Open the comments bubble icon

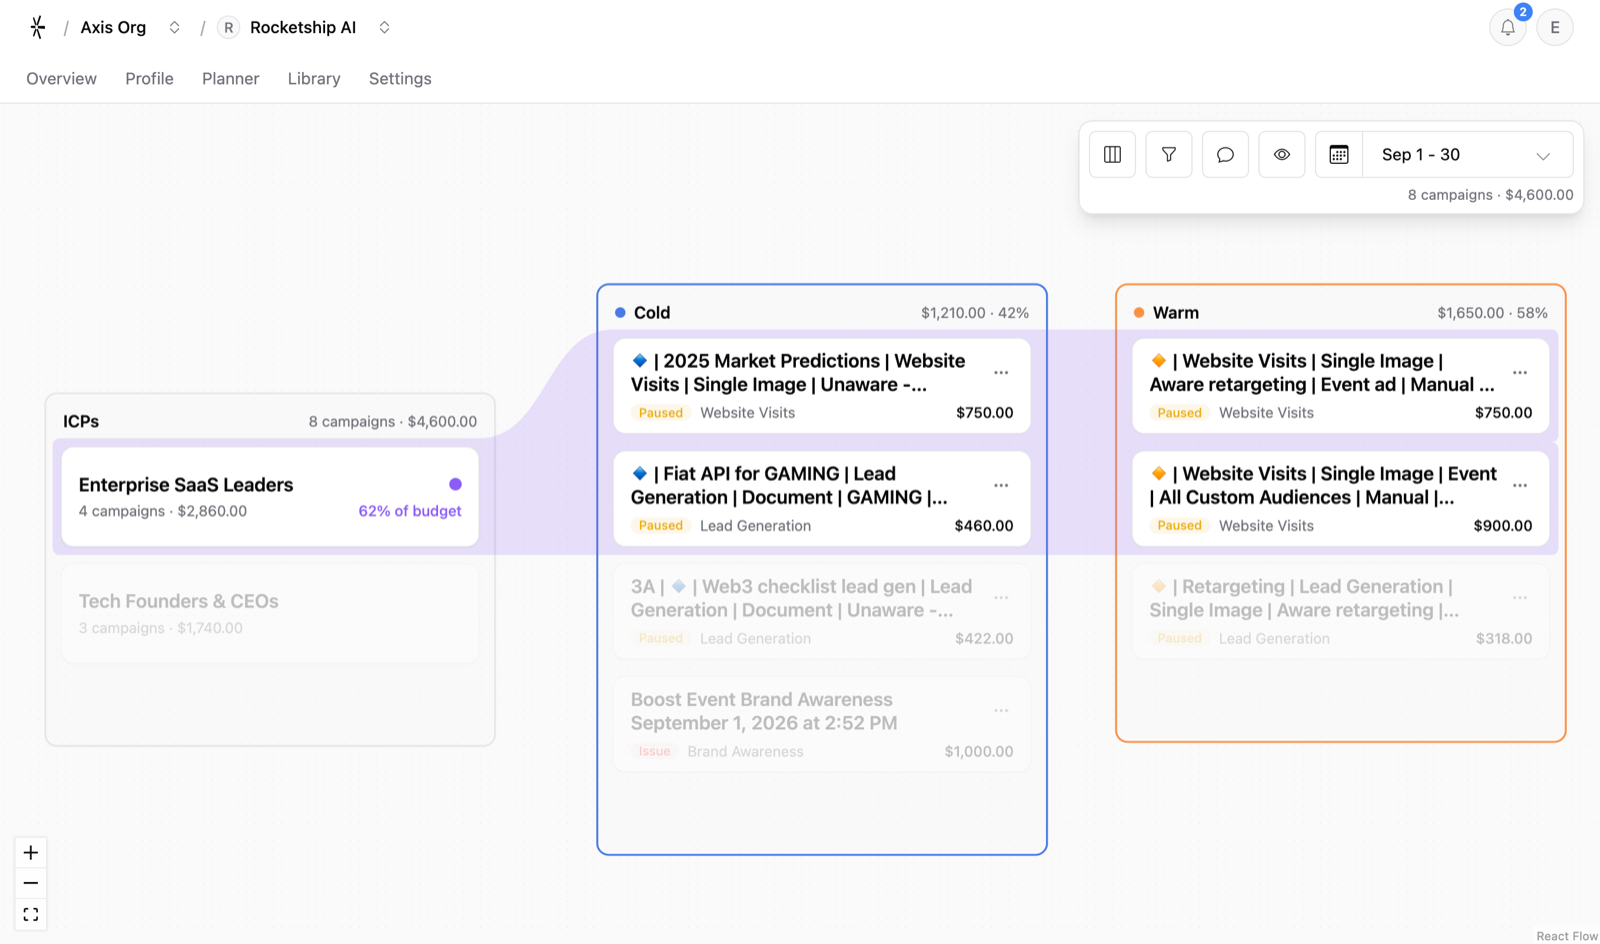click(1225, 155)
